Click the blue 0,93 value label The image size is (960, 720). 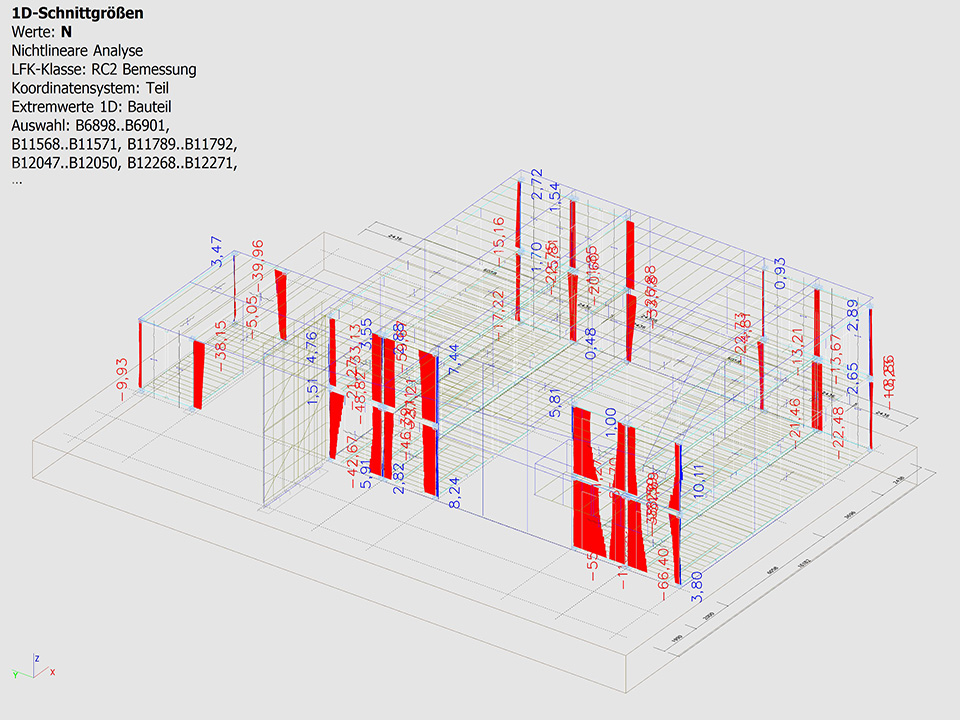781,273
